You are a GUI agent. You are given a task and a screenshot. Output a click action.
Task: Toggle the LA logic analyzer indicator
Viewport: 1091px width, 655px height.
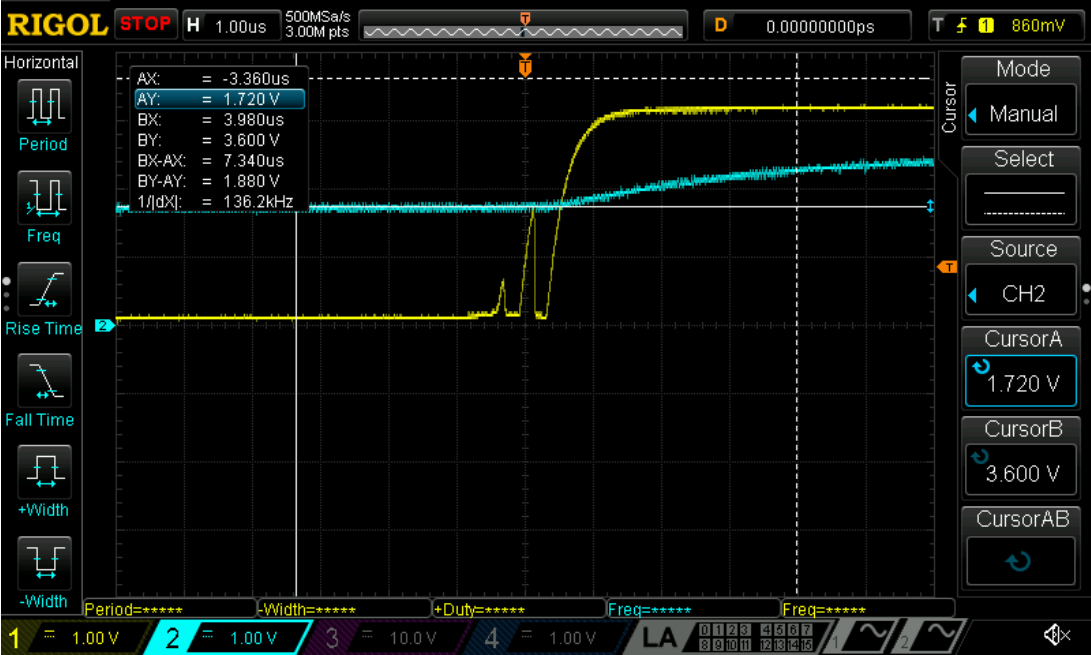(659, 637)
